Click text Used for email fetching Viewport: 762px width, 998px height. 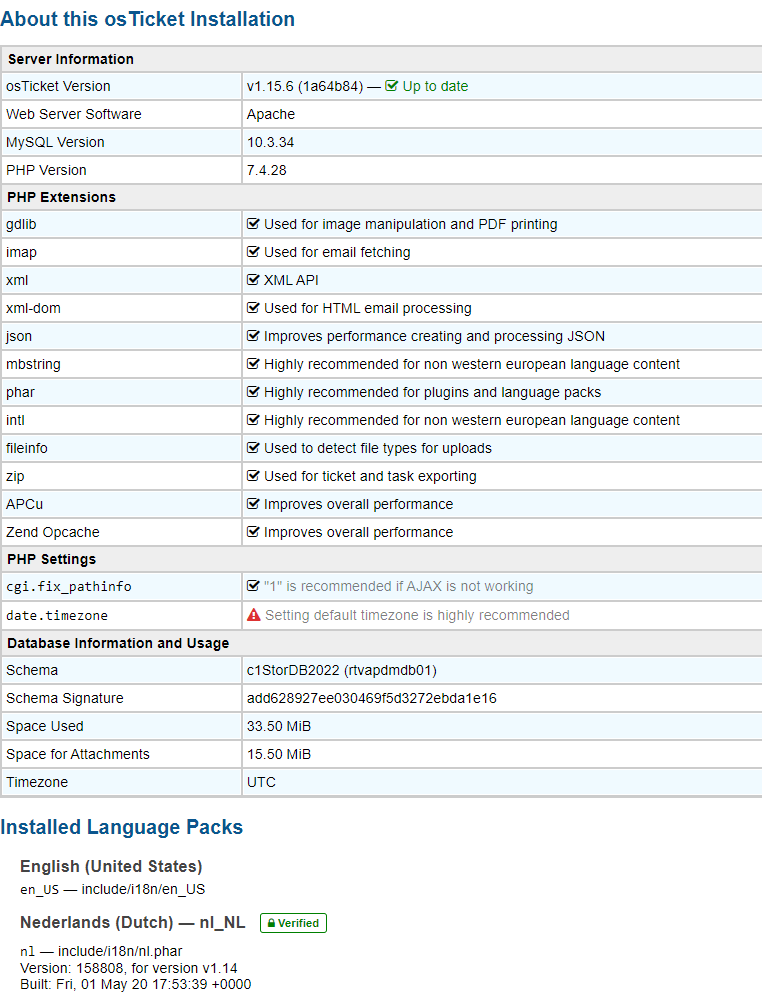tap(337, 252)
